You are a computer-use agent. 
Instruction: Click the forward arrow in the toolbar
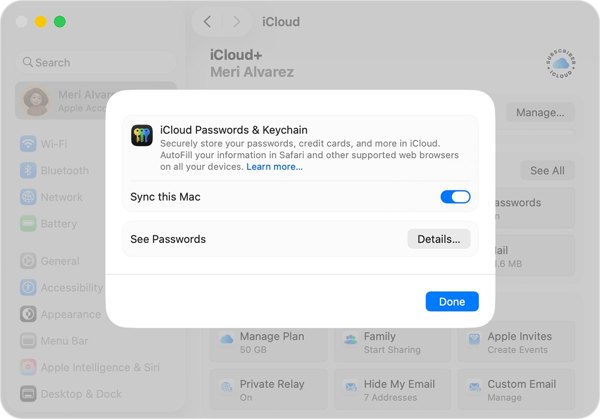pos(236,22)
